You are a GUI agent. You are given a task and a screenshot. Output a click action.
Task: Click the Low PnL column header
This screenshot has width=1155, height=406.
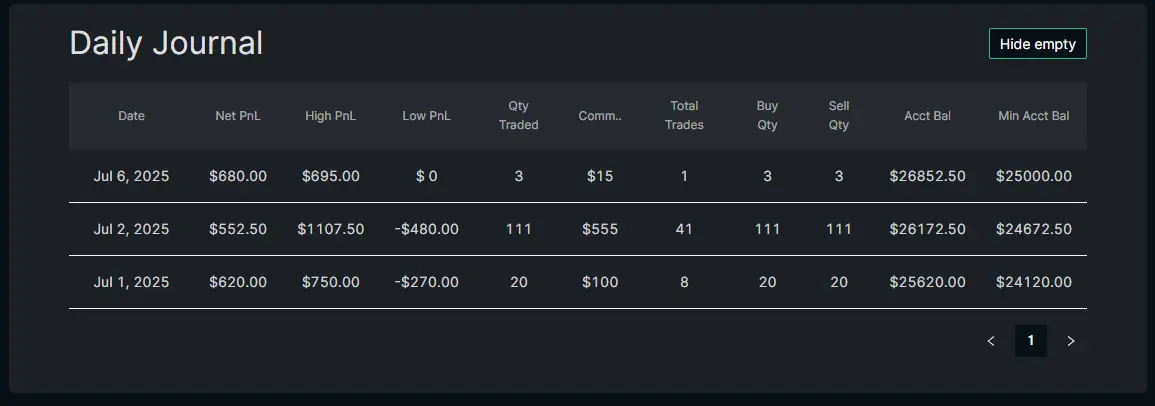click(x=426, y=116)
